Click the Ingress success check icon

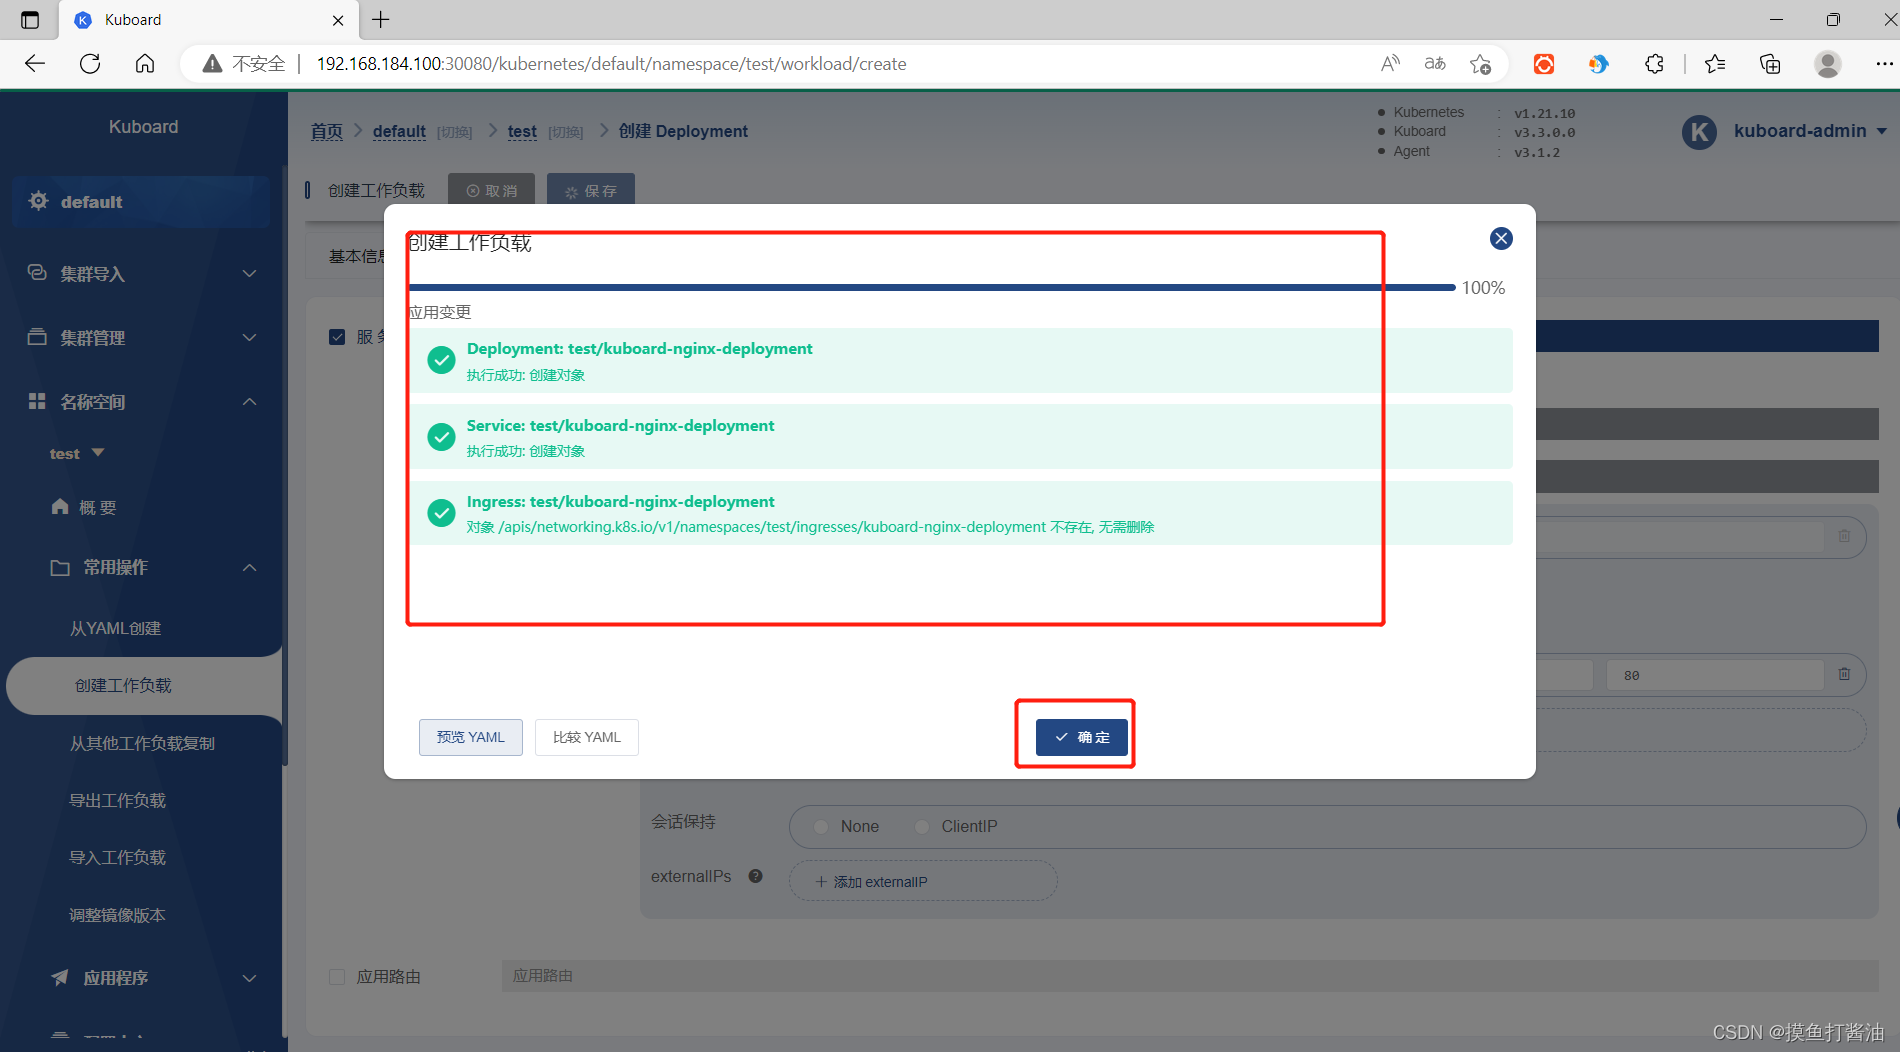[x=441, y=513]
